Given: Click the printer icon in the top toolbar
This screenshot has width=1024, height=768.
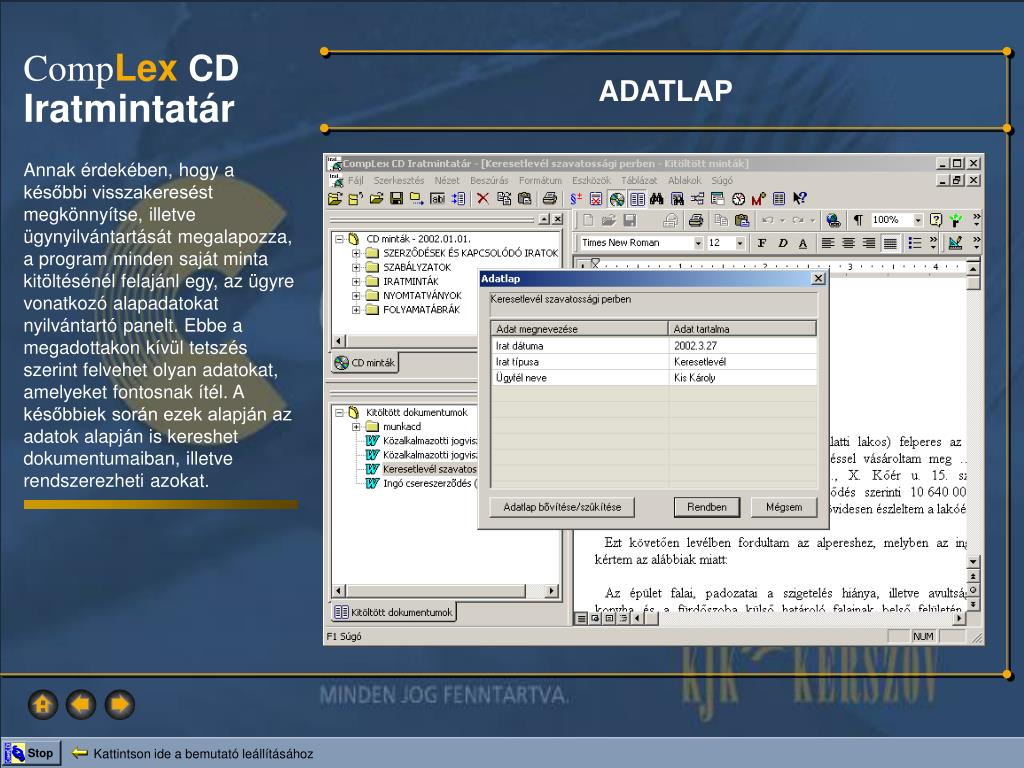Looking at the screenshot, I should click(x=550, y=199).
